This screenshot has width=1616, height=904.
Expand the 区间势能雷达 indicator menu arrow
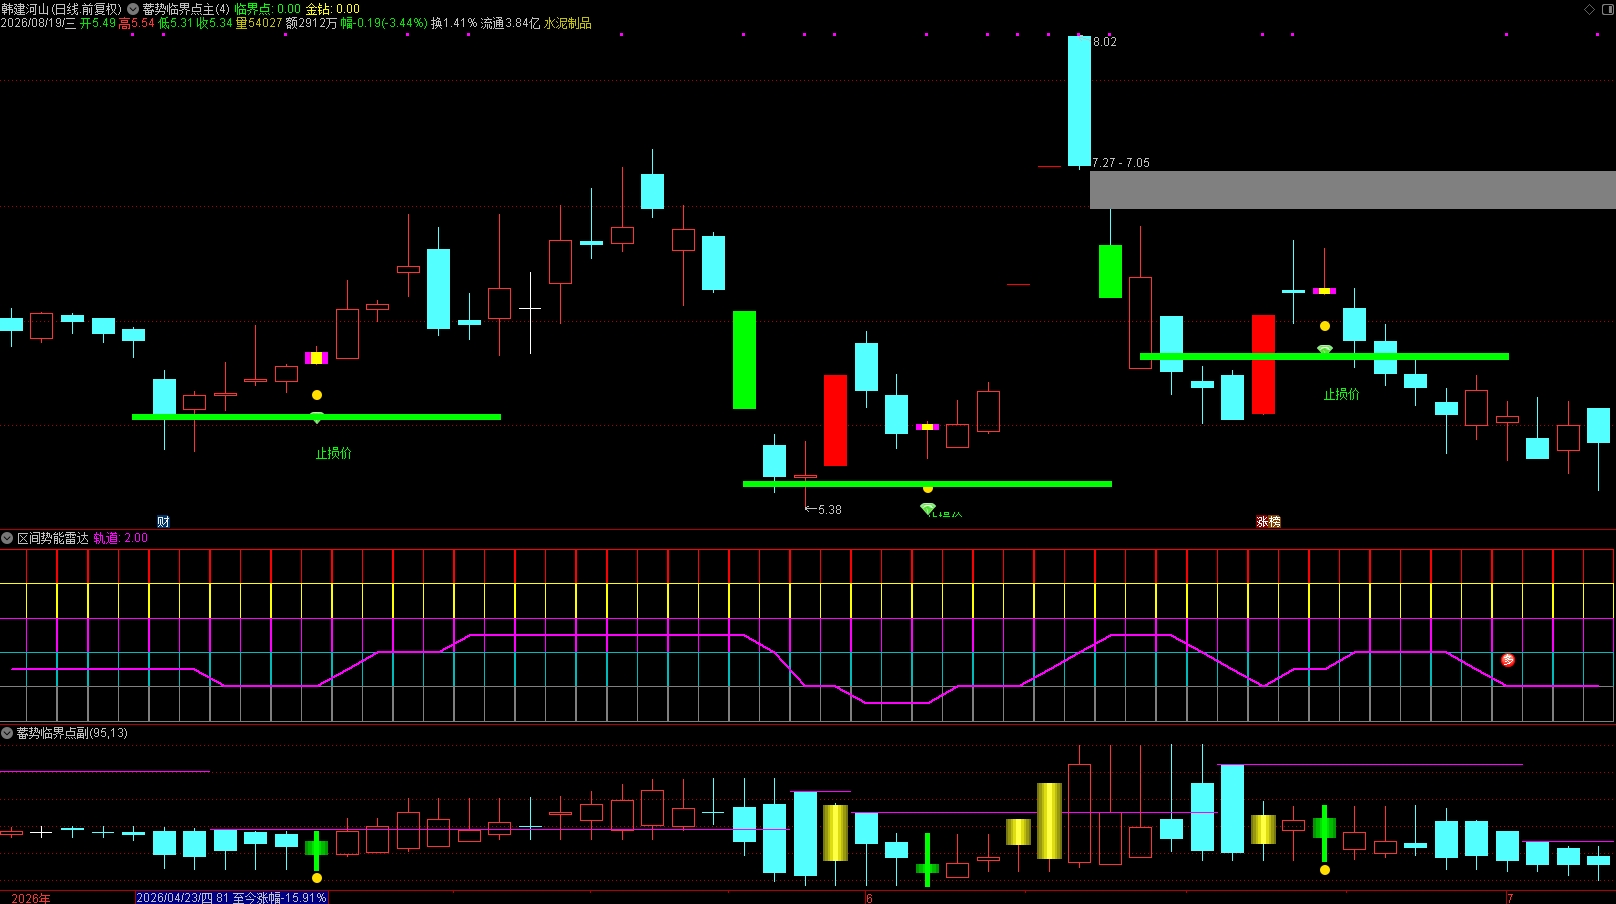pyautogui.click(x=7, y=538)
